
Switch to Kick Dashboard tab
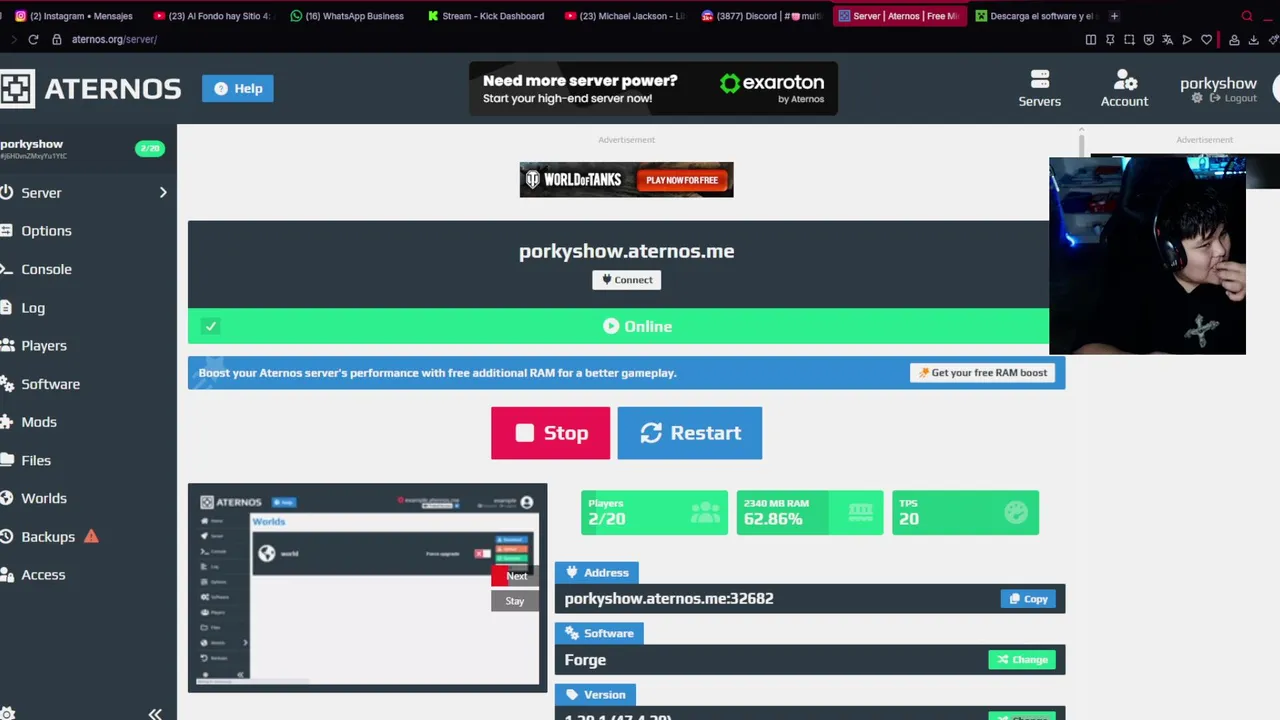(486, 16)
